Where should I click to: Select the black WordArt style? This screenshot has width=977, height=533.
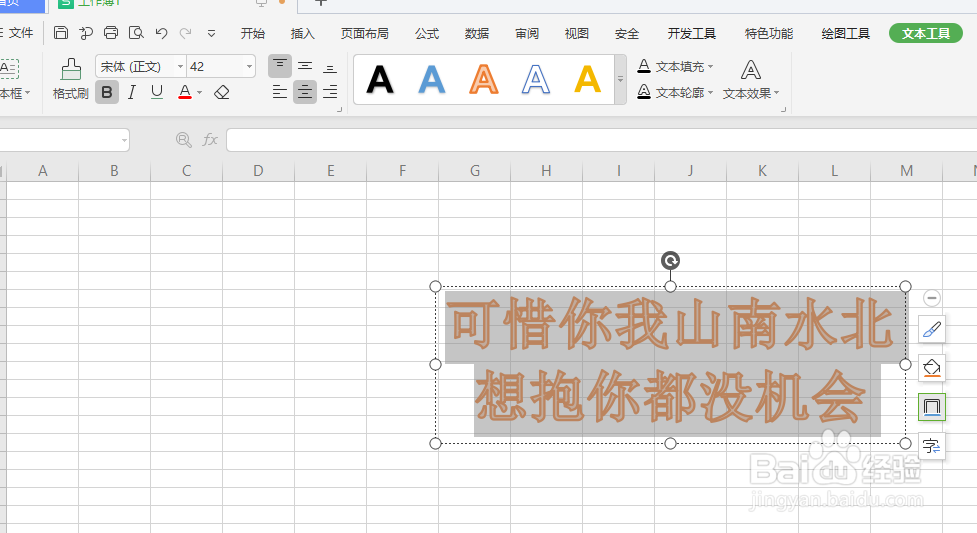click(380, 80)
